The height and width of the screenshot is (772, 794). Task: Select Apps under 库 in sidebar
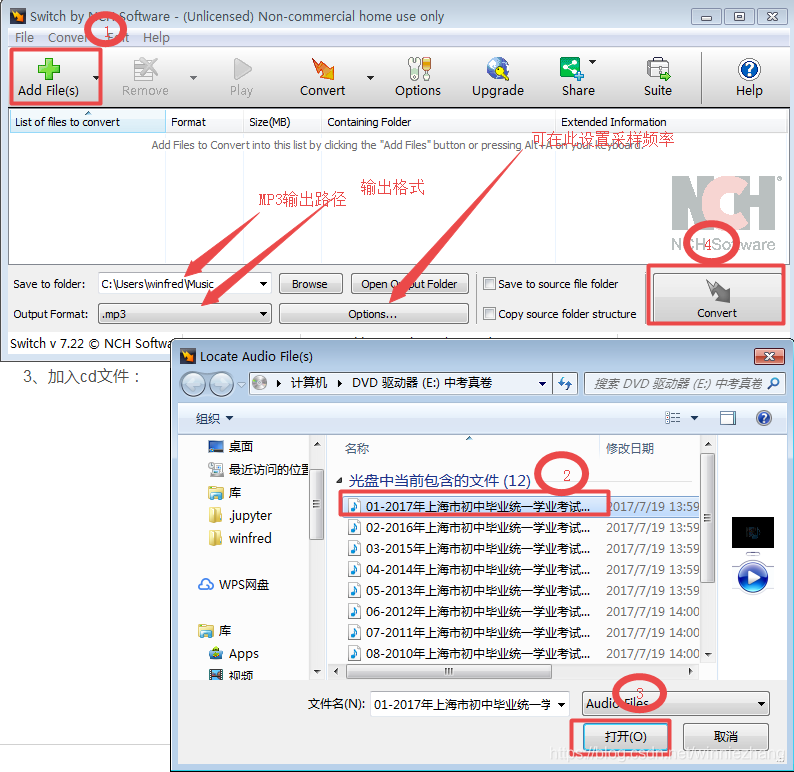(x=233, y=654)
